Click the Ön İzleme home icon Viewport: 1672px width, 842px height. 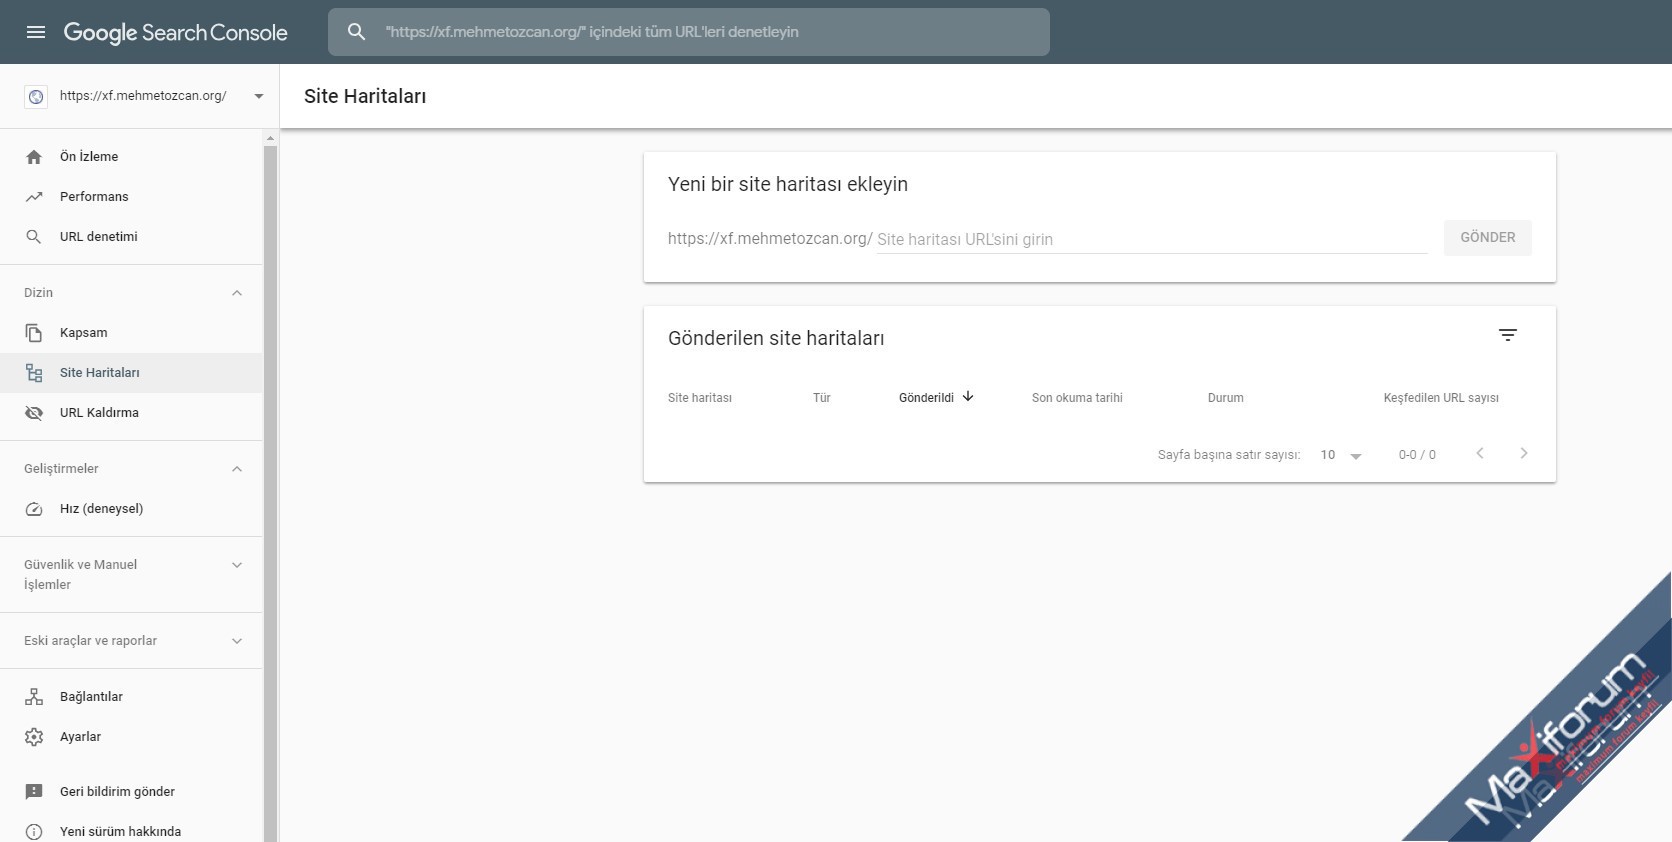tap(34, 157)
